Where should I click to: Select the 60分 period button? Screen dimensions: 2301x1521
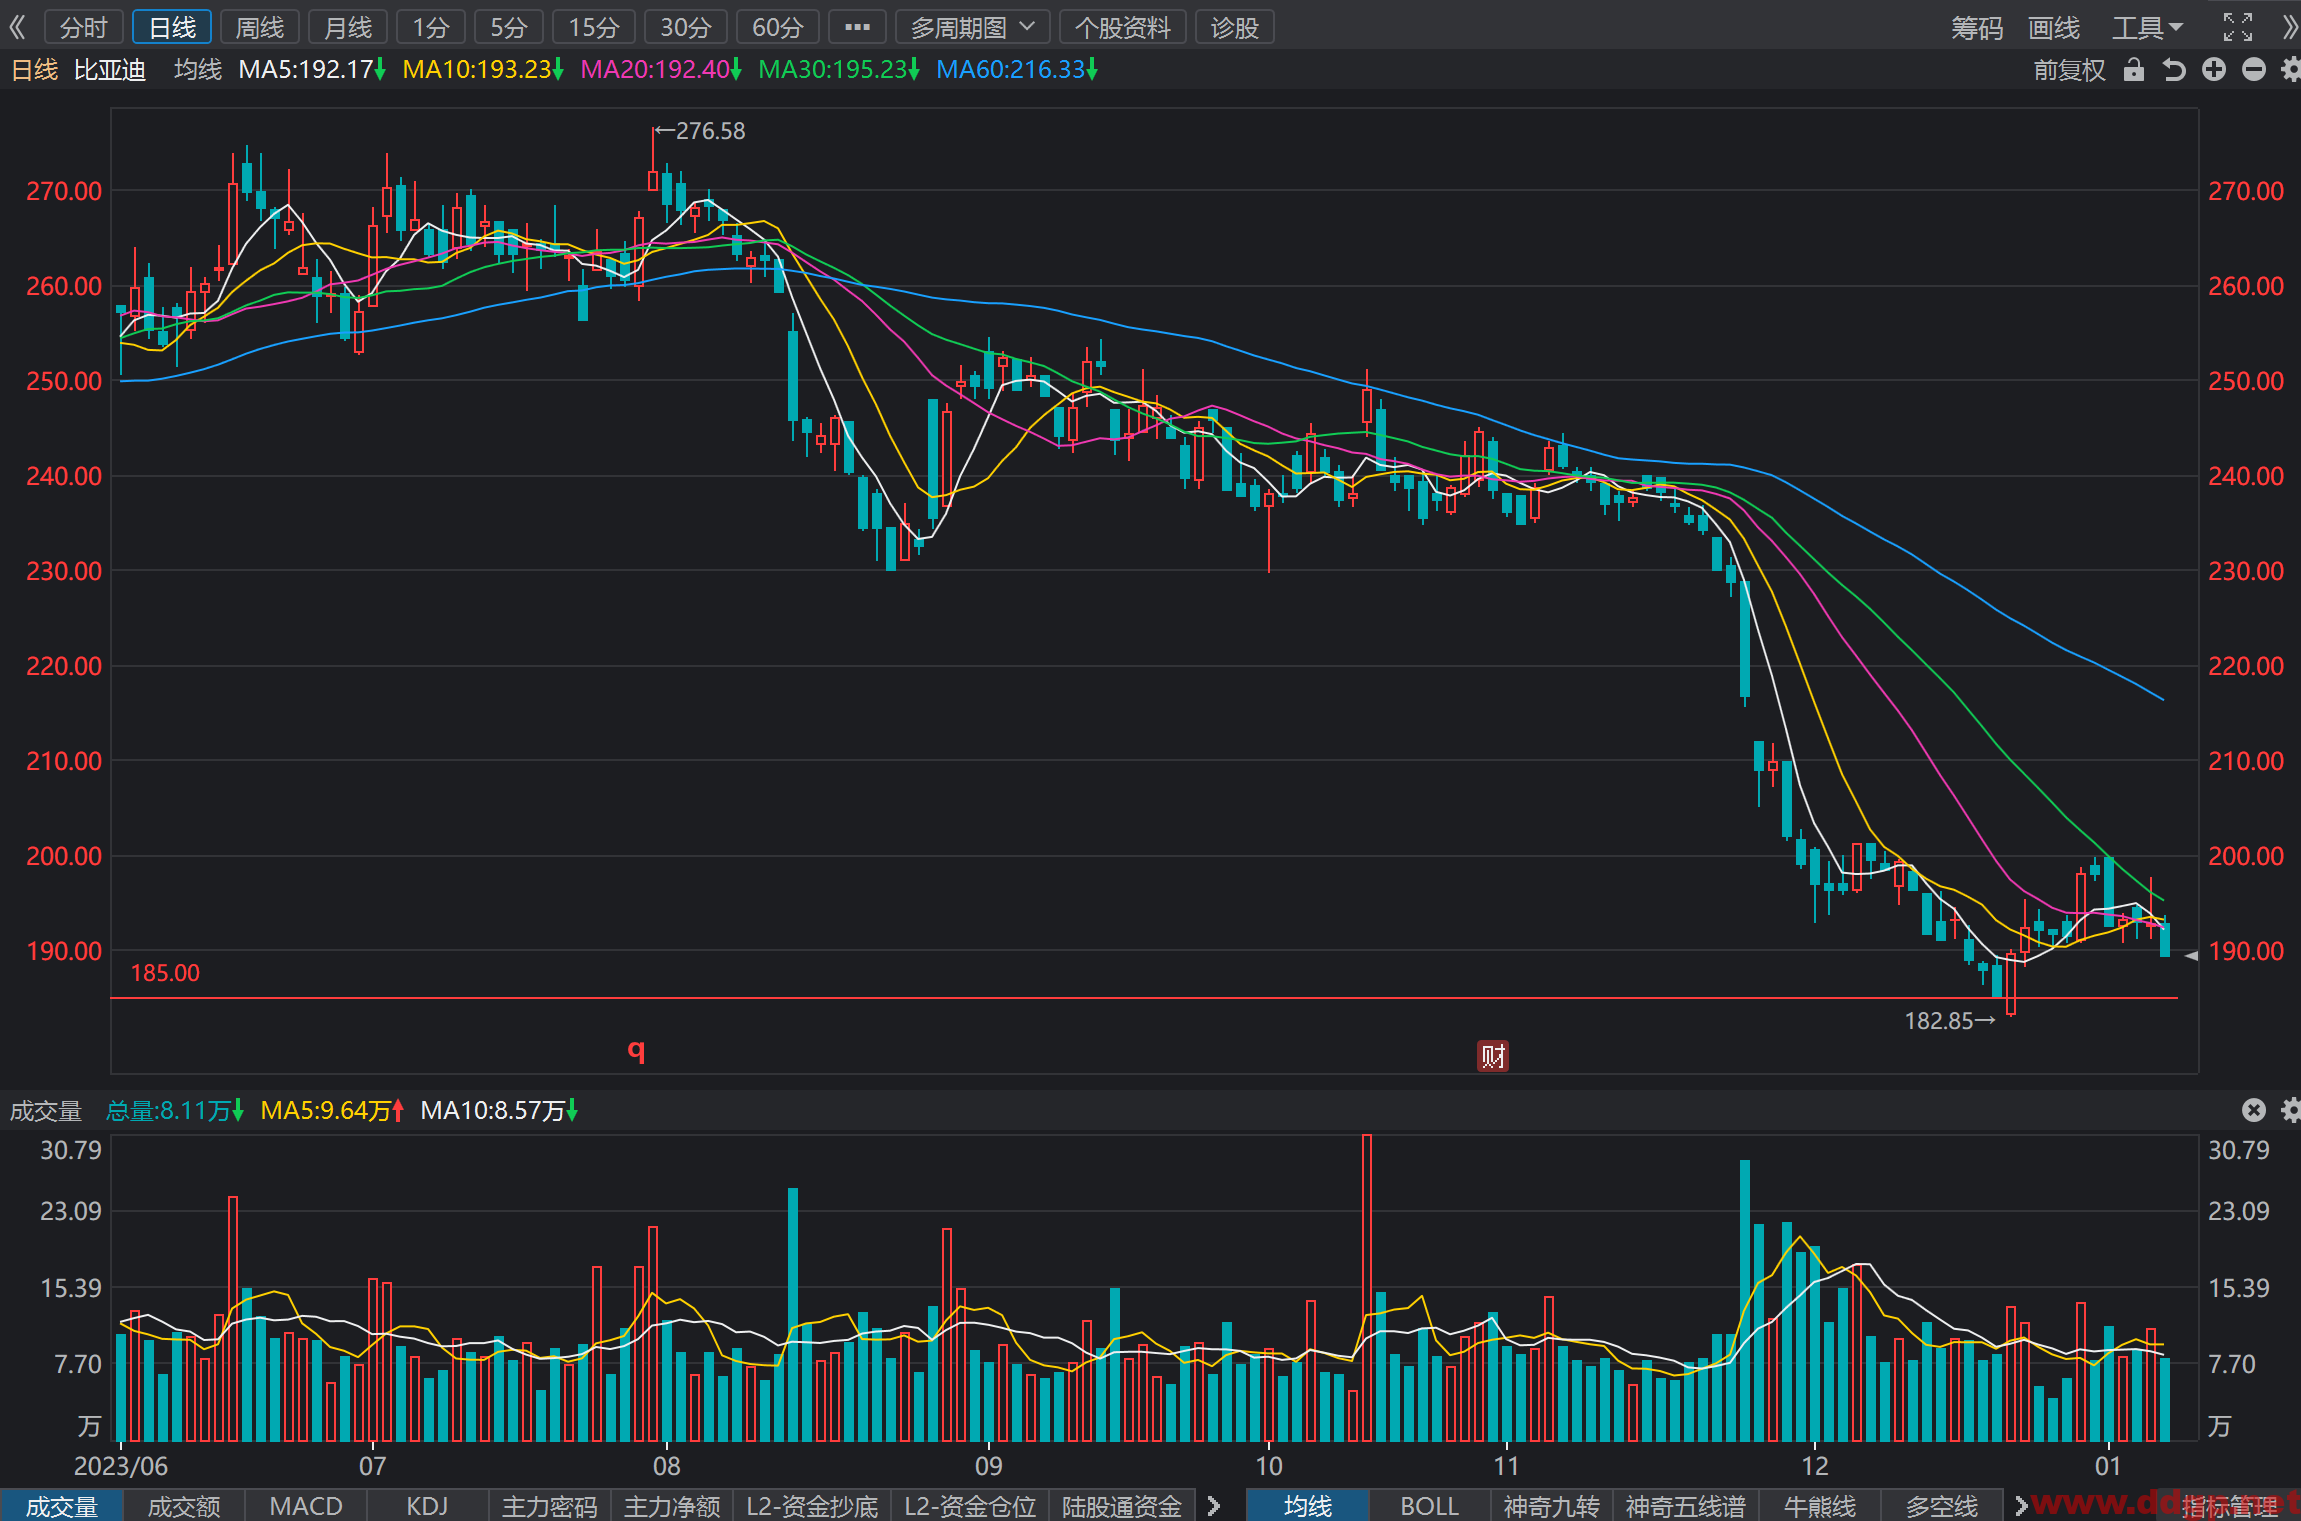tap(777, 27)
